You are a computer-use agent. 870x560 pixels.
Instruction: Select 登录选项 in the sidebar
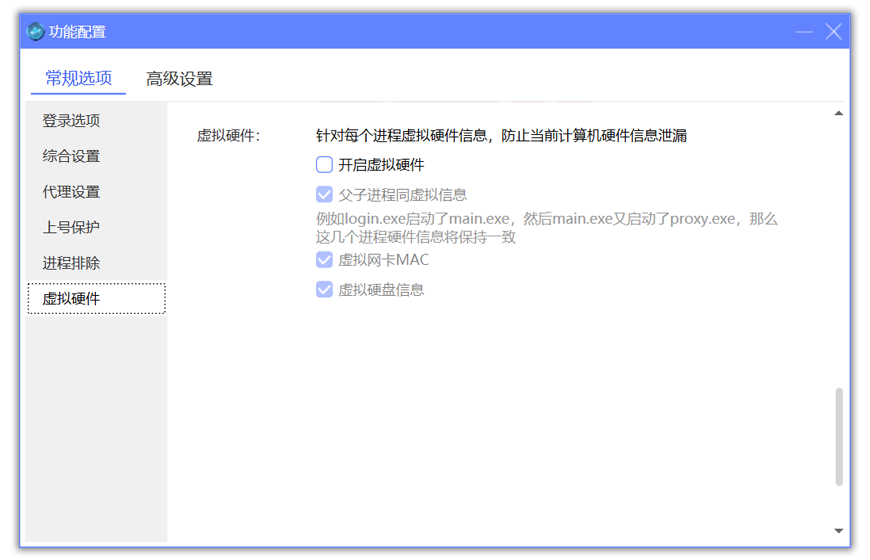click(x=71, y=121)
